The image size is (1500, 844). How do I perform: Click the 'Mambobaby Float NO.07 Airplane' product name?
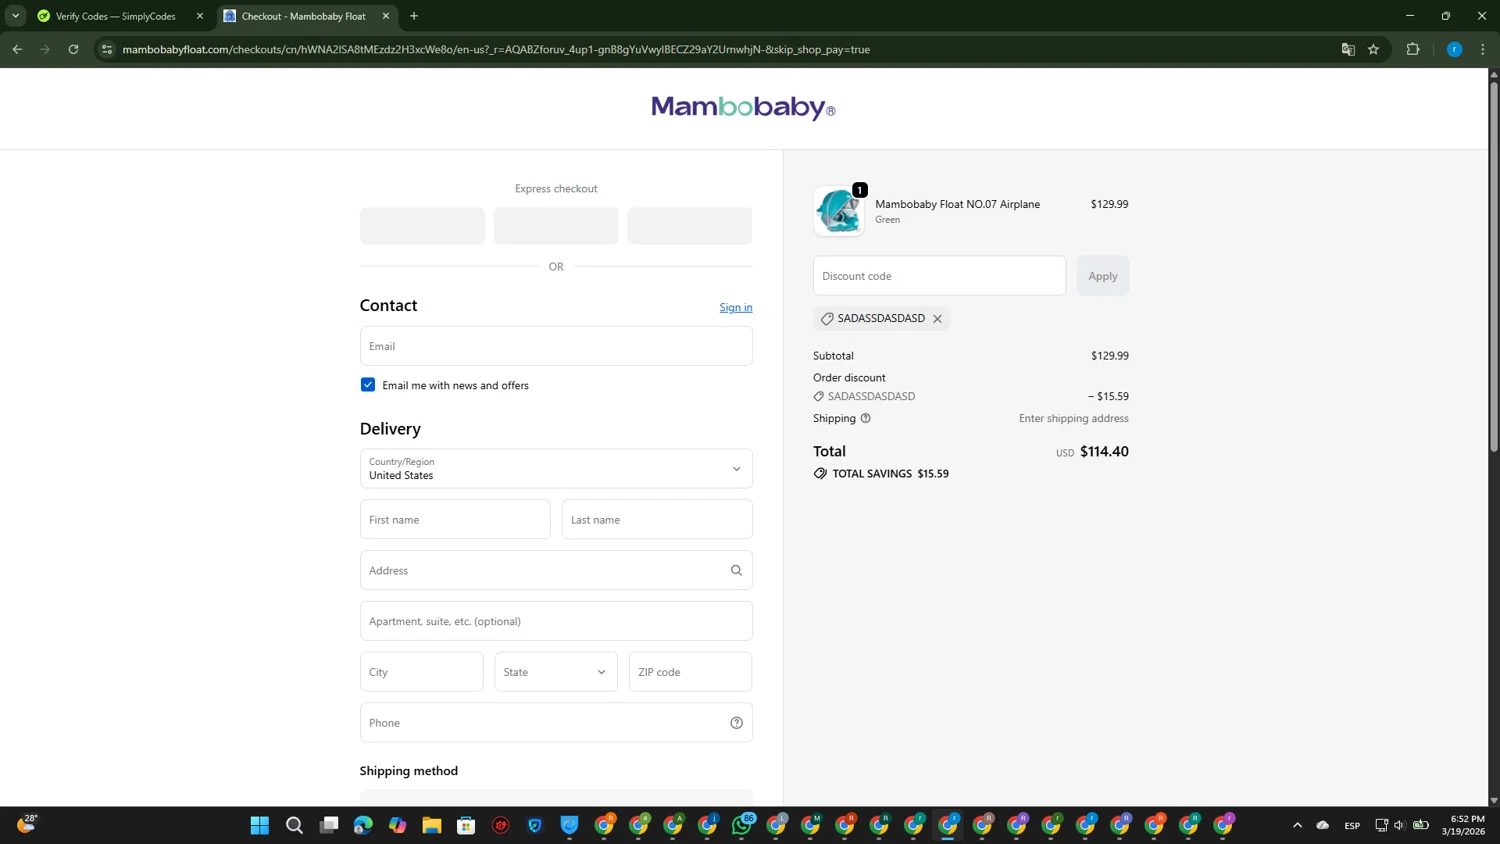(x=957, y=204)
